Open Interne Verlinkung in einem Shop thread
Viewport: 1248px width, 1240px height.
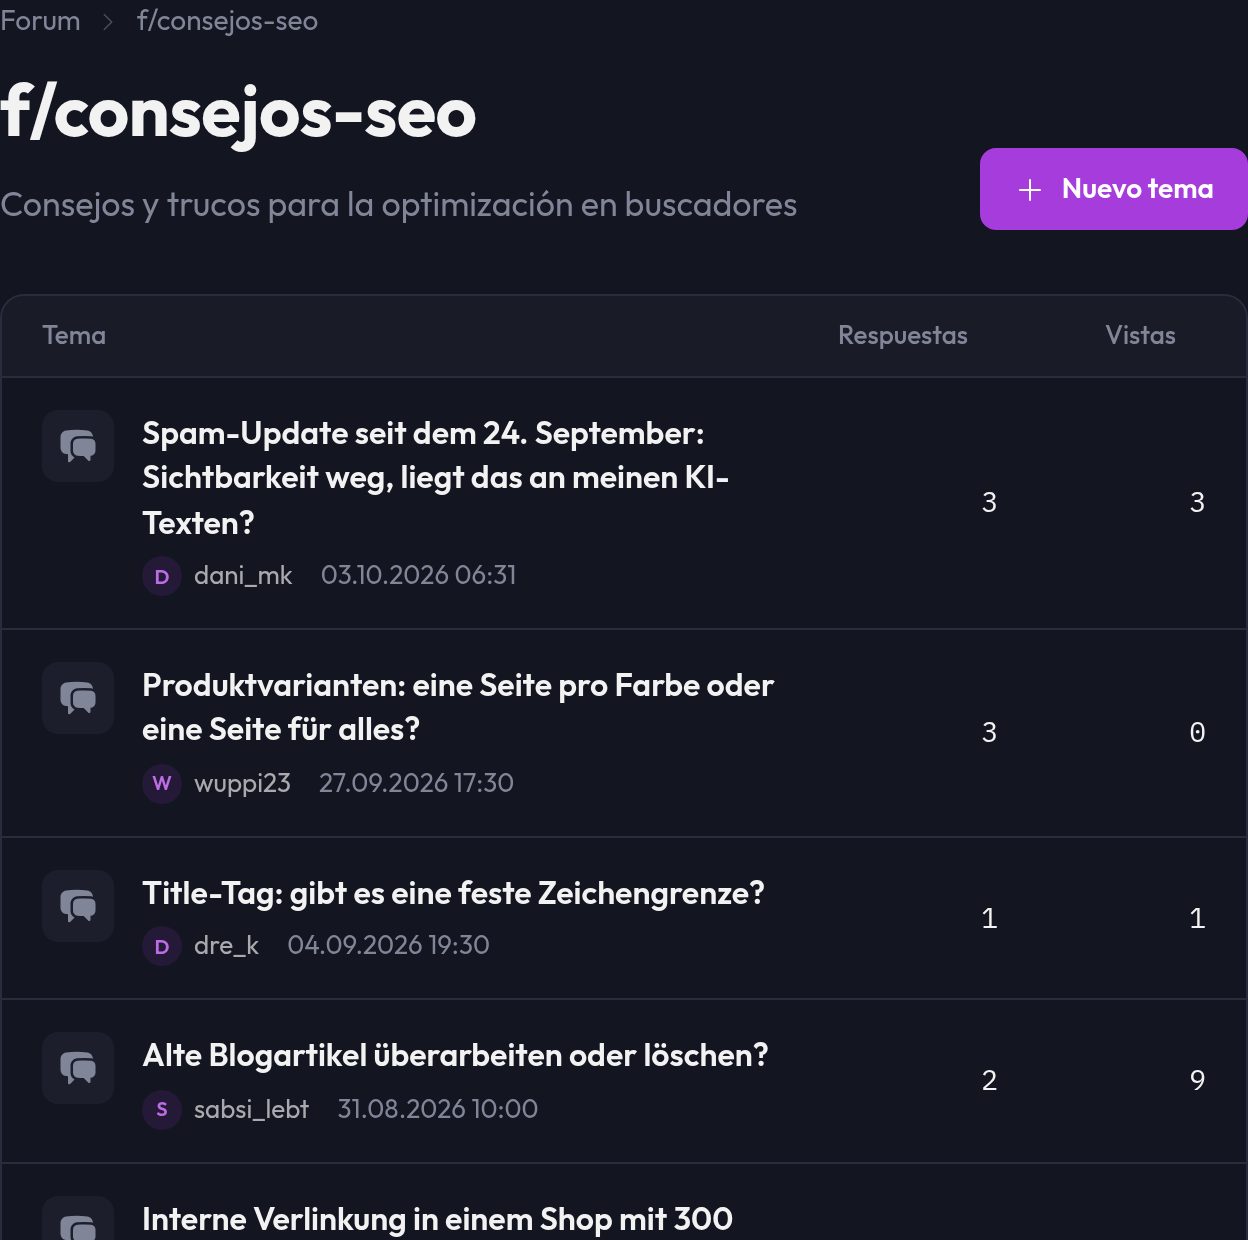[437, 1219]
